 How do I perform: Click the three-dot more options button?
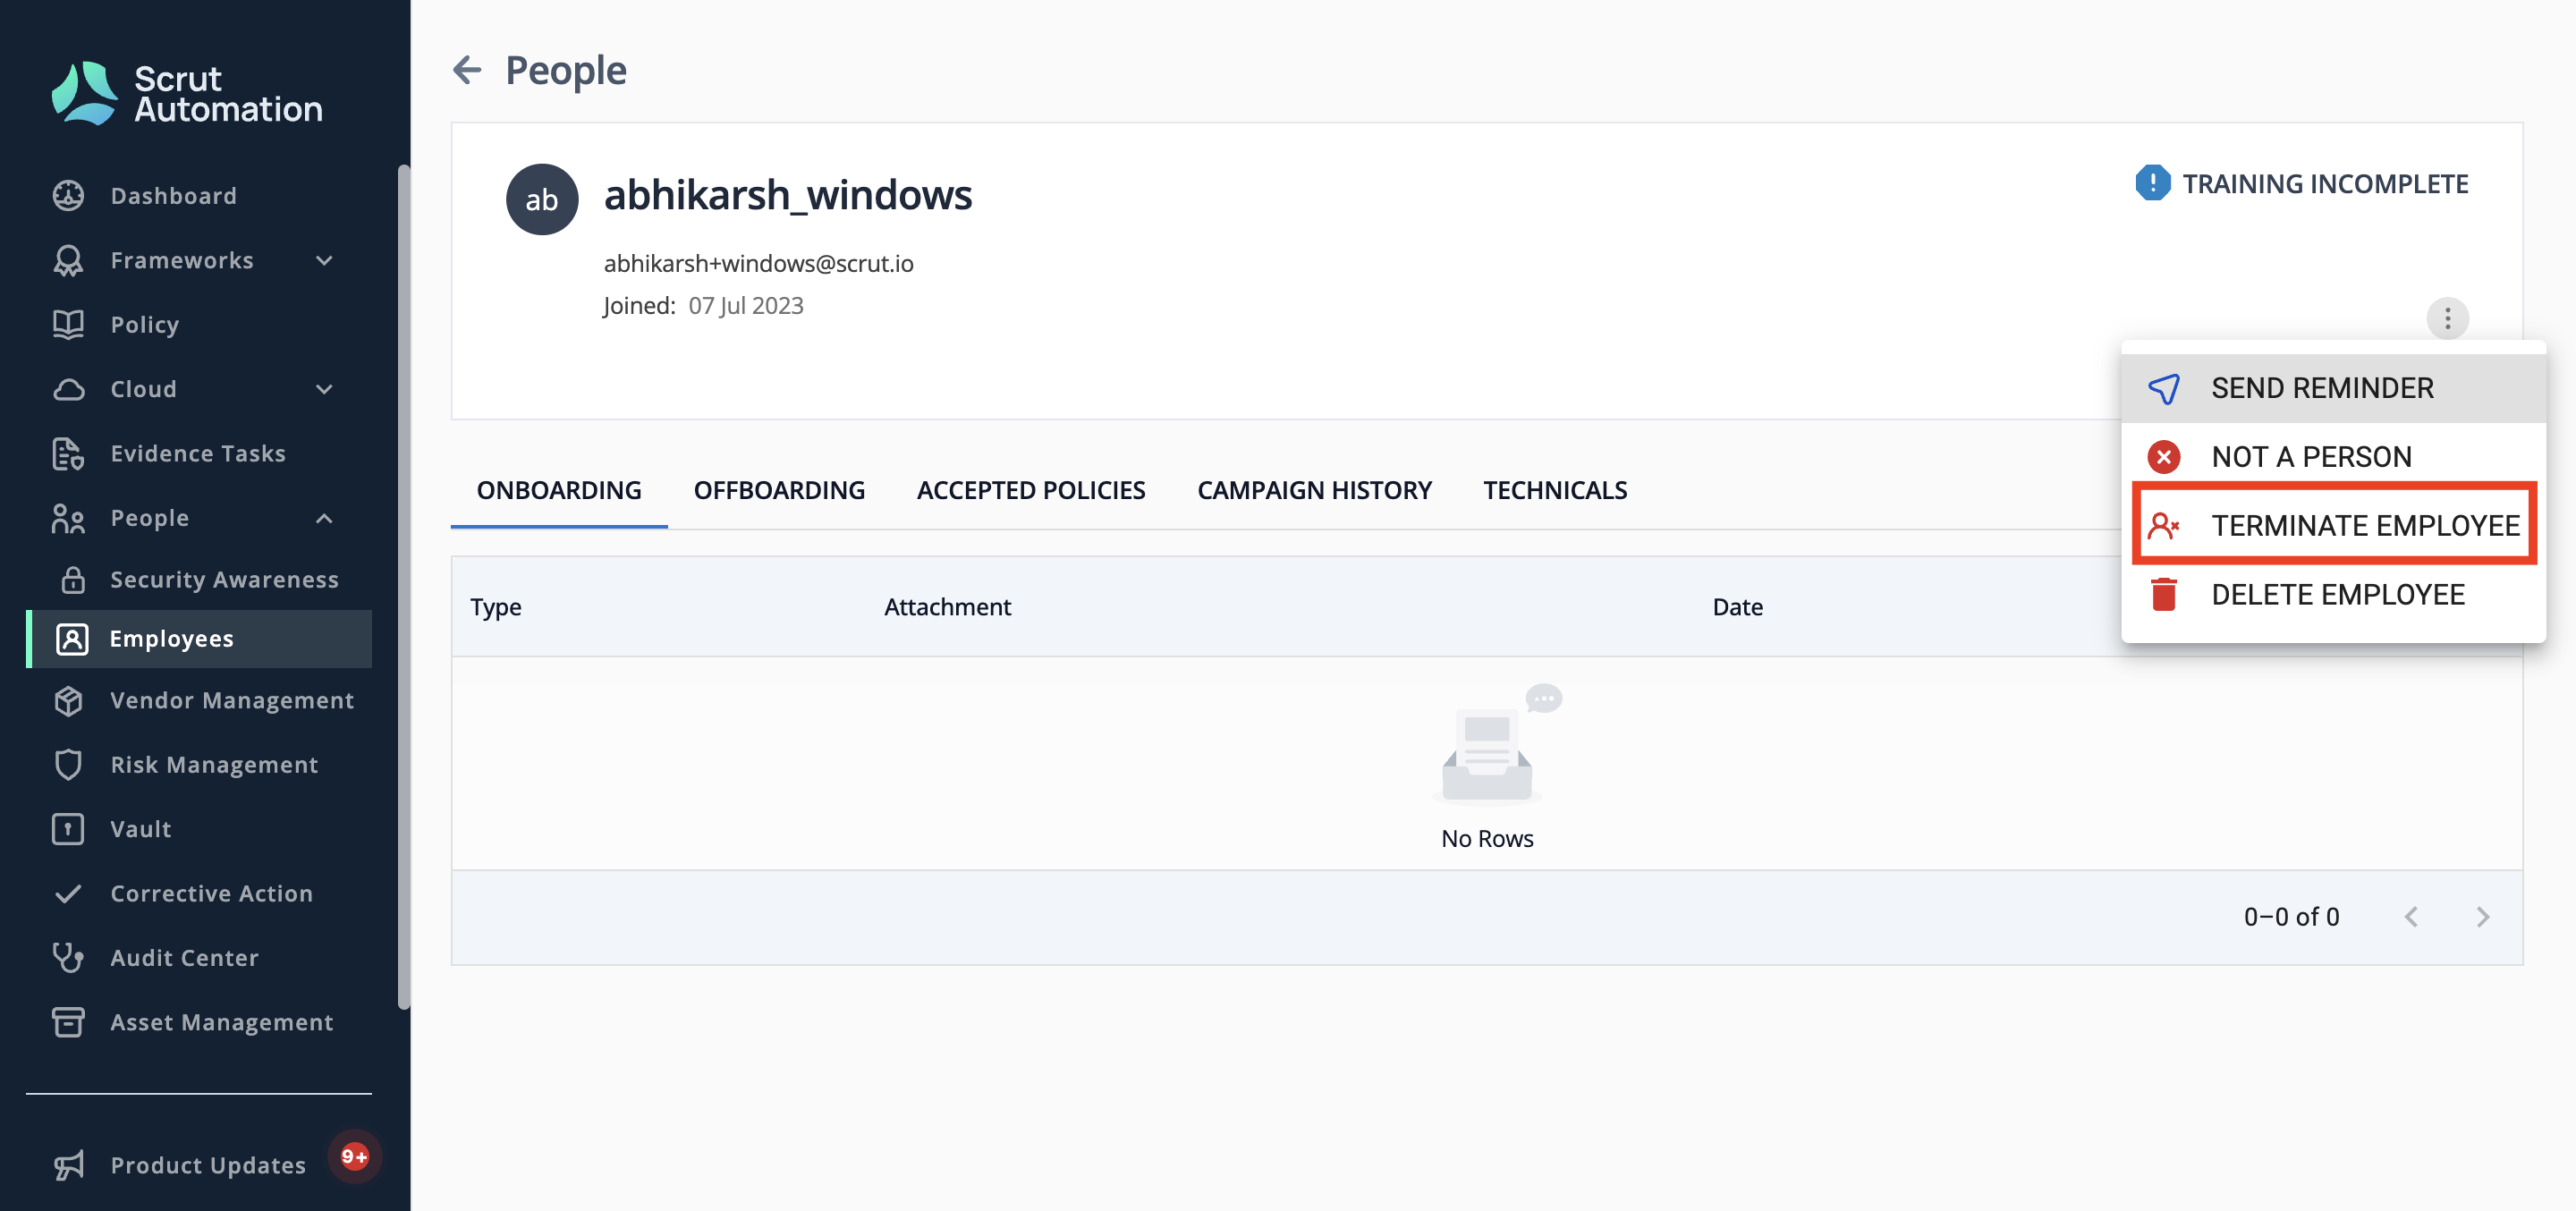click(x=2447, y=319)
